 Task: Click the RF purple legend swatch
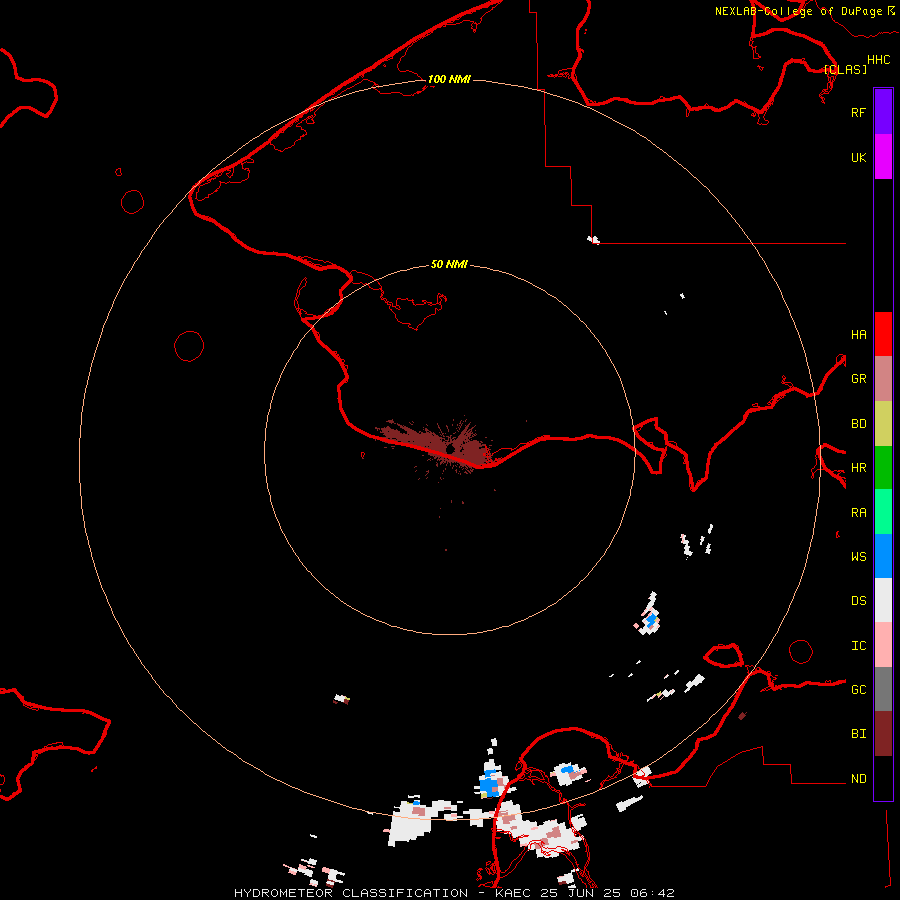click(883, 112)
